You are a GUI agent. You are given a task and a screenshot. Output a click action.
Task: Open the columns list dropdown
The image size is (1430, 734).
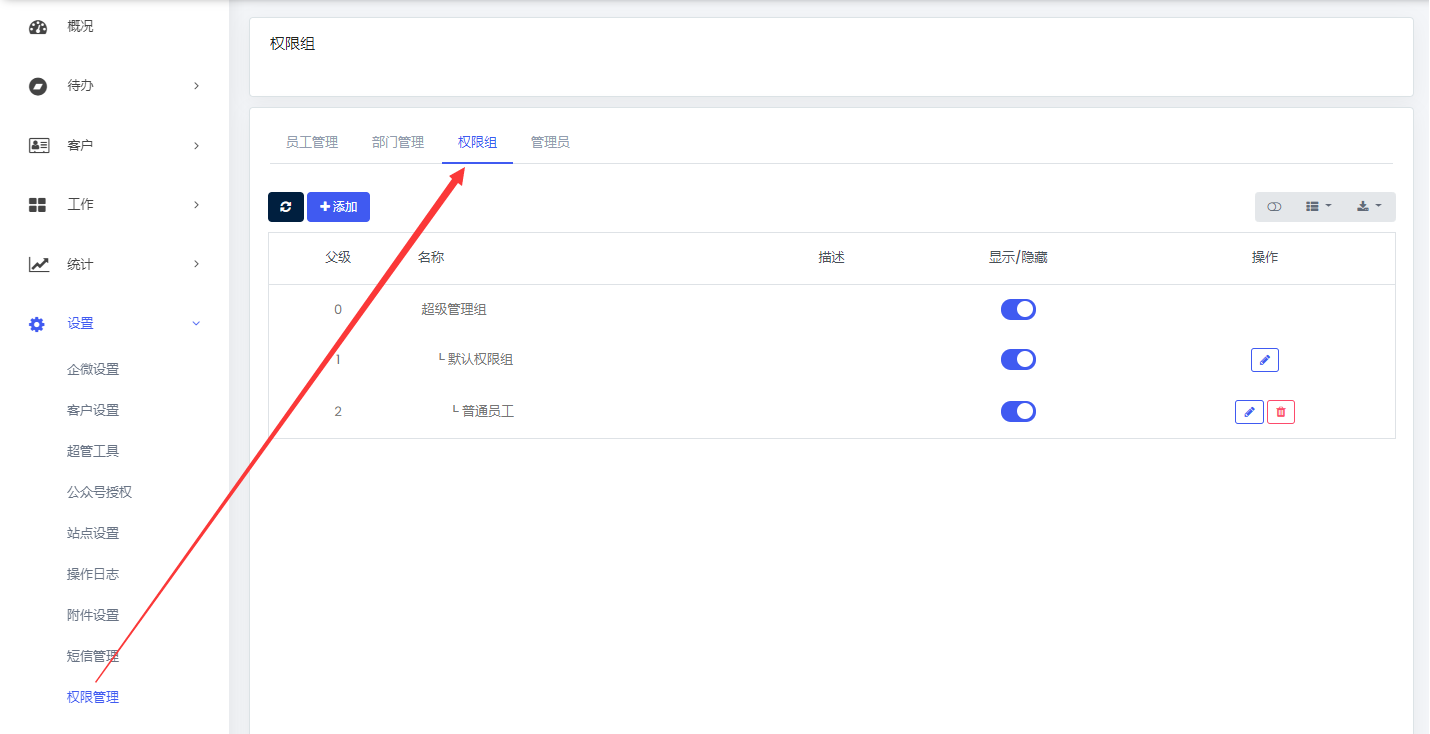[1319, 207]
